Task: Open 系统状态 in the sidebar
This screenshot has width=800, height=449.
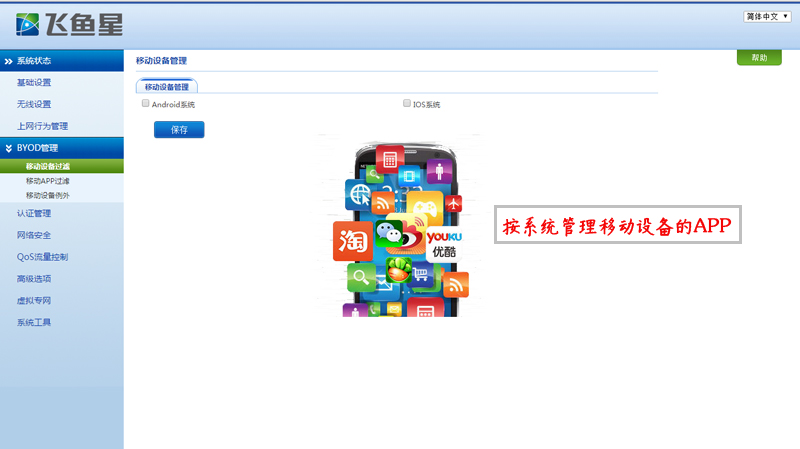Action: point(62,61)
